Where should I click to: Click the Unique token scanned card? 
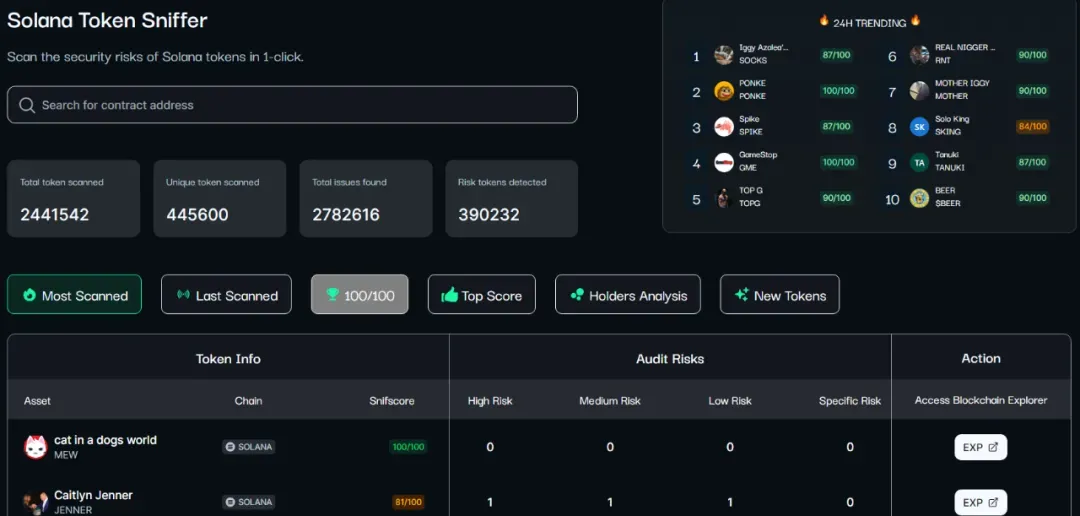pos(220,198)
